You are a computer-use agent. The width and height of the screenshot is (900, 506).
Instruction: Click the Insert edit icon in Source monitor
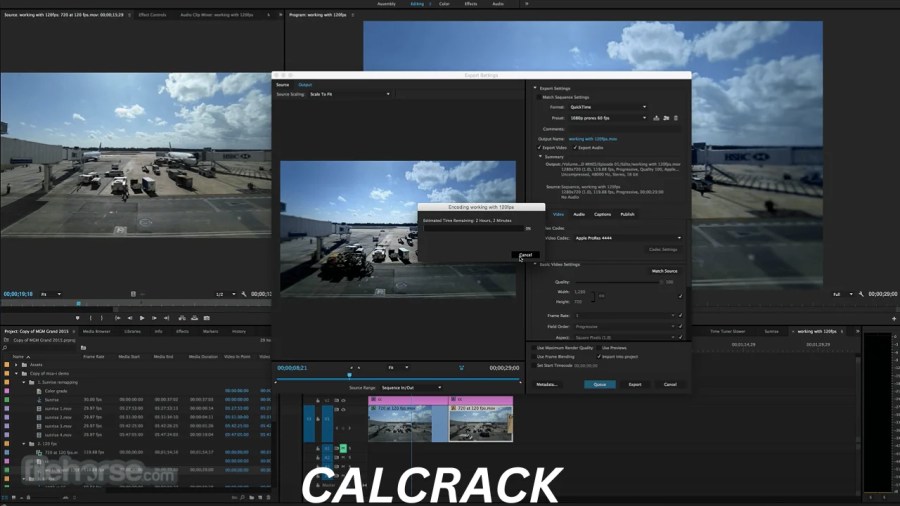point(182,318)
